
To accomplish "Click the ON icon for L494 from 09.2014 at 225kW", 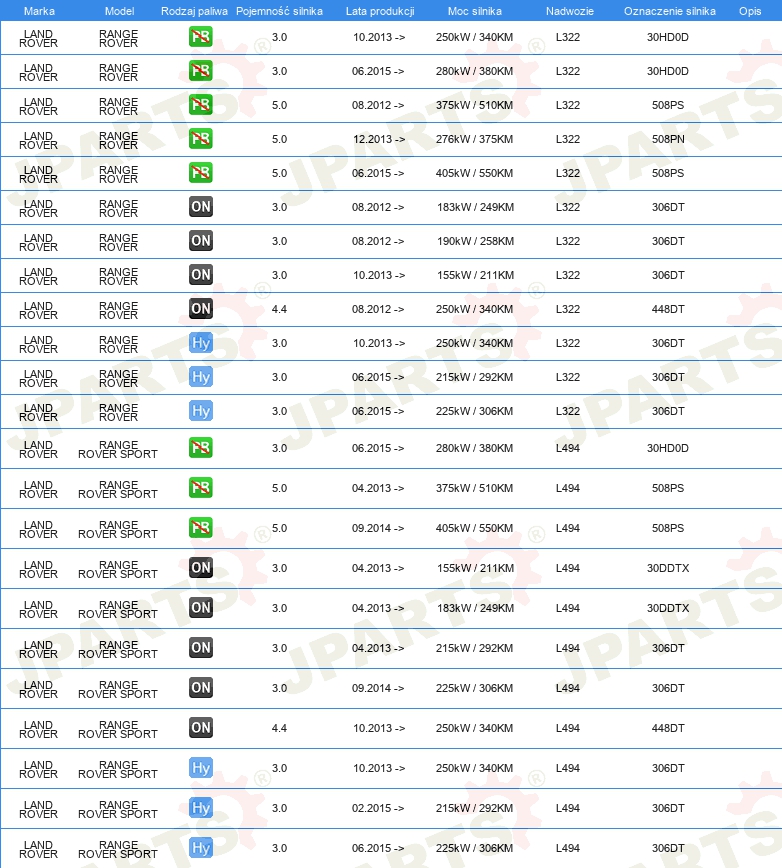I will click(201, 688).
